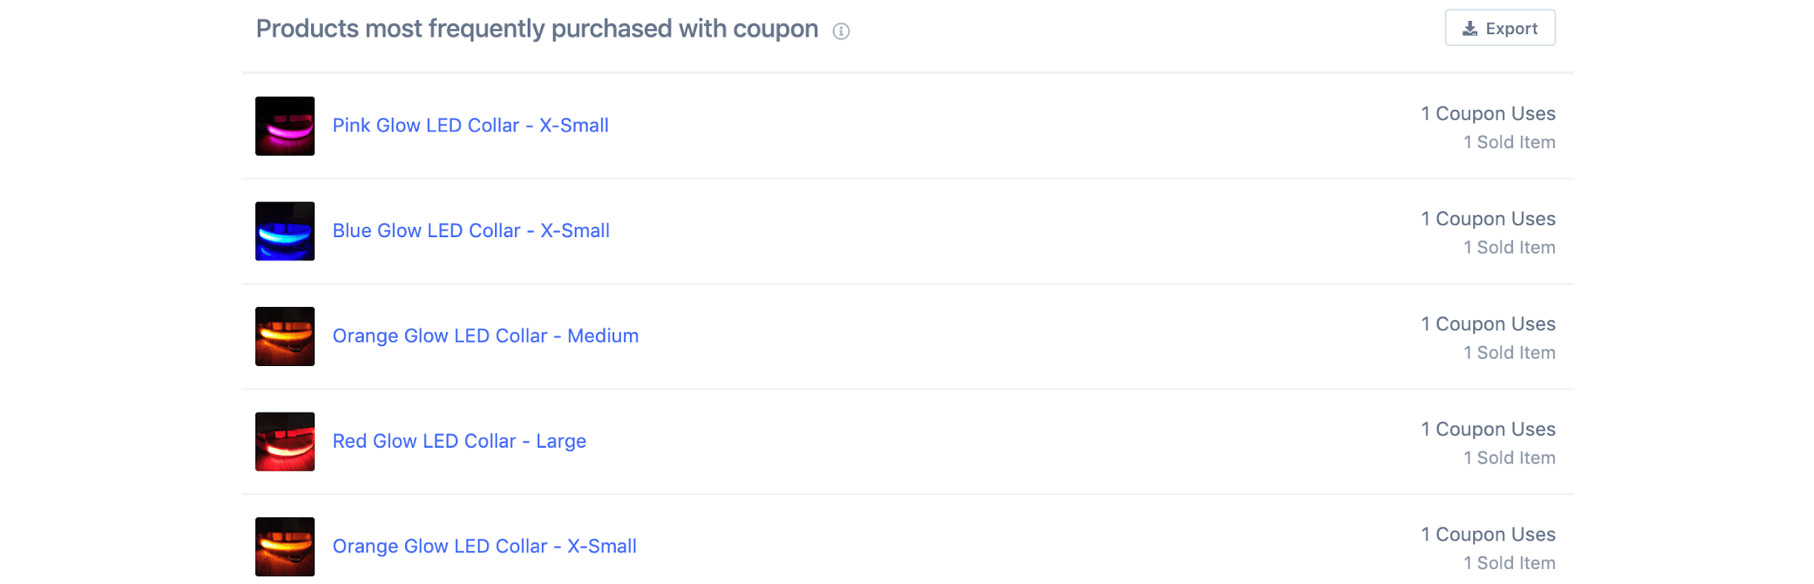
Task: Select the sold item count for Blue collar
Action: click(1509, 247)
